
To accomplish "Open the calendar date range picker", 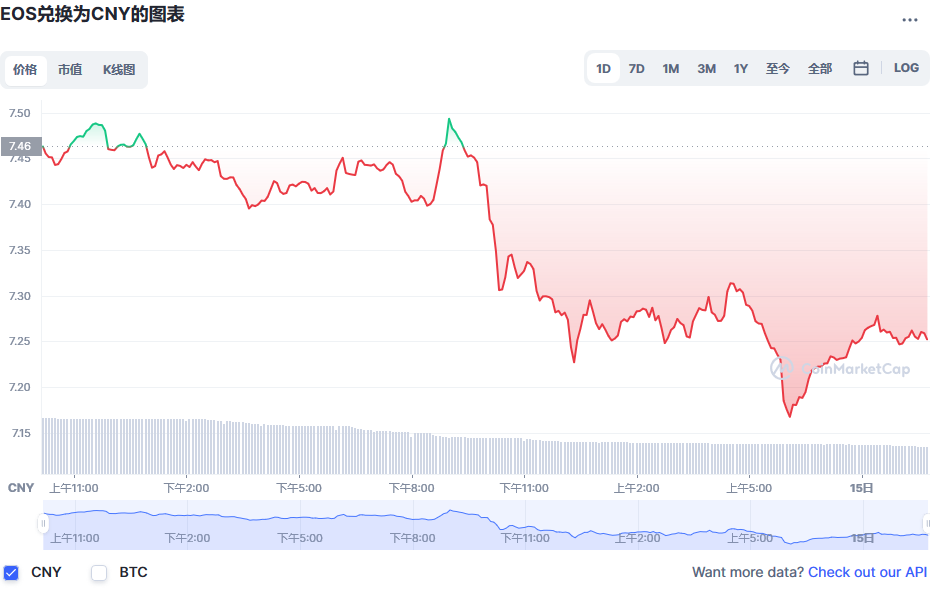I will (x=861, y=68).
